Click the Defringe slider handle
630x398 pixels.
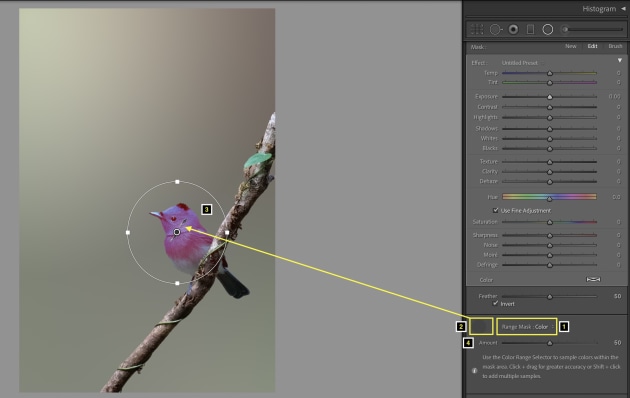[550, 265]
